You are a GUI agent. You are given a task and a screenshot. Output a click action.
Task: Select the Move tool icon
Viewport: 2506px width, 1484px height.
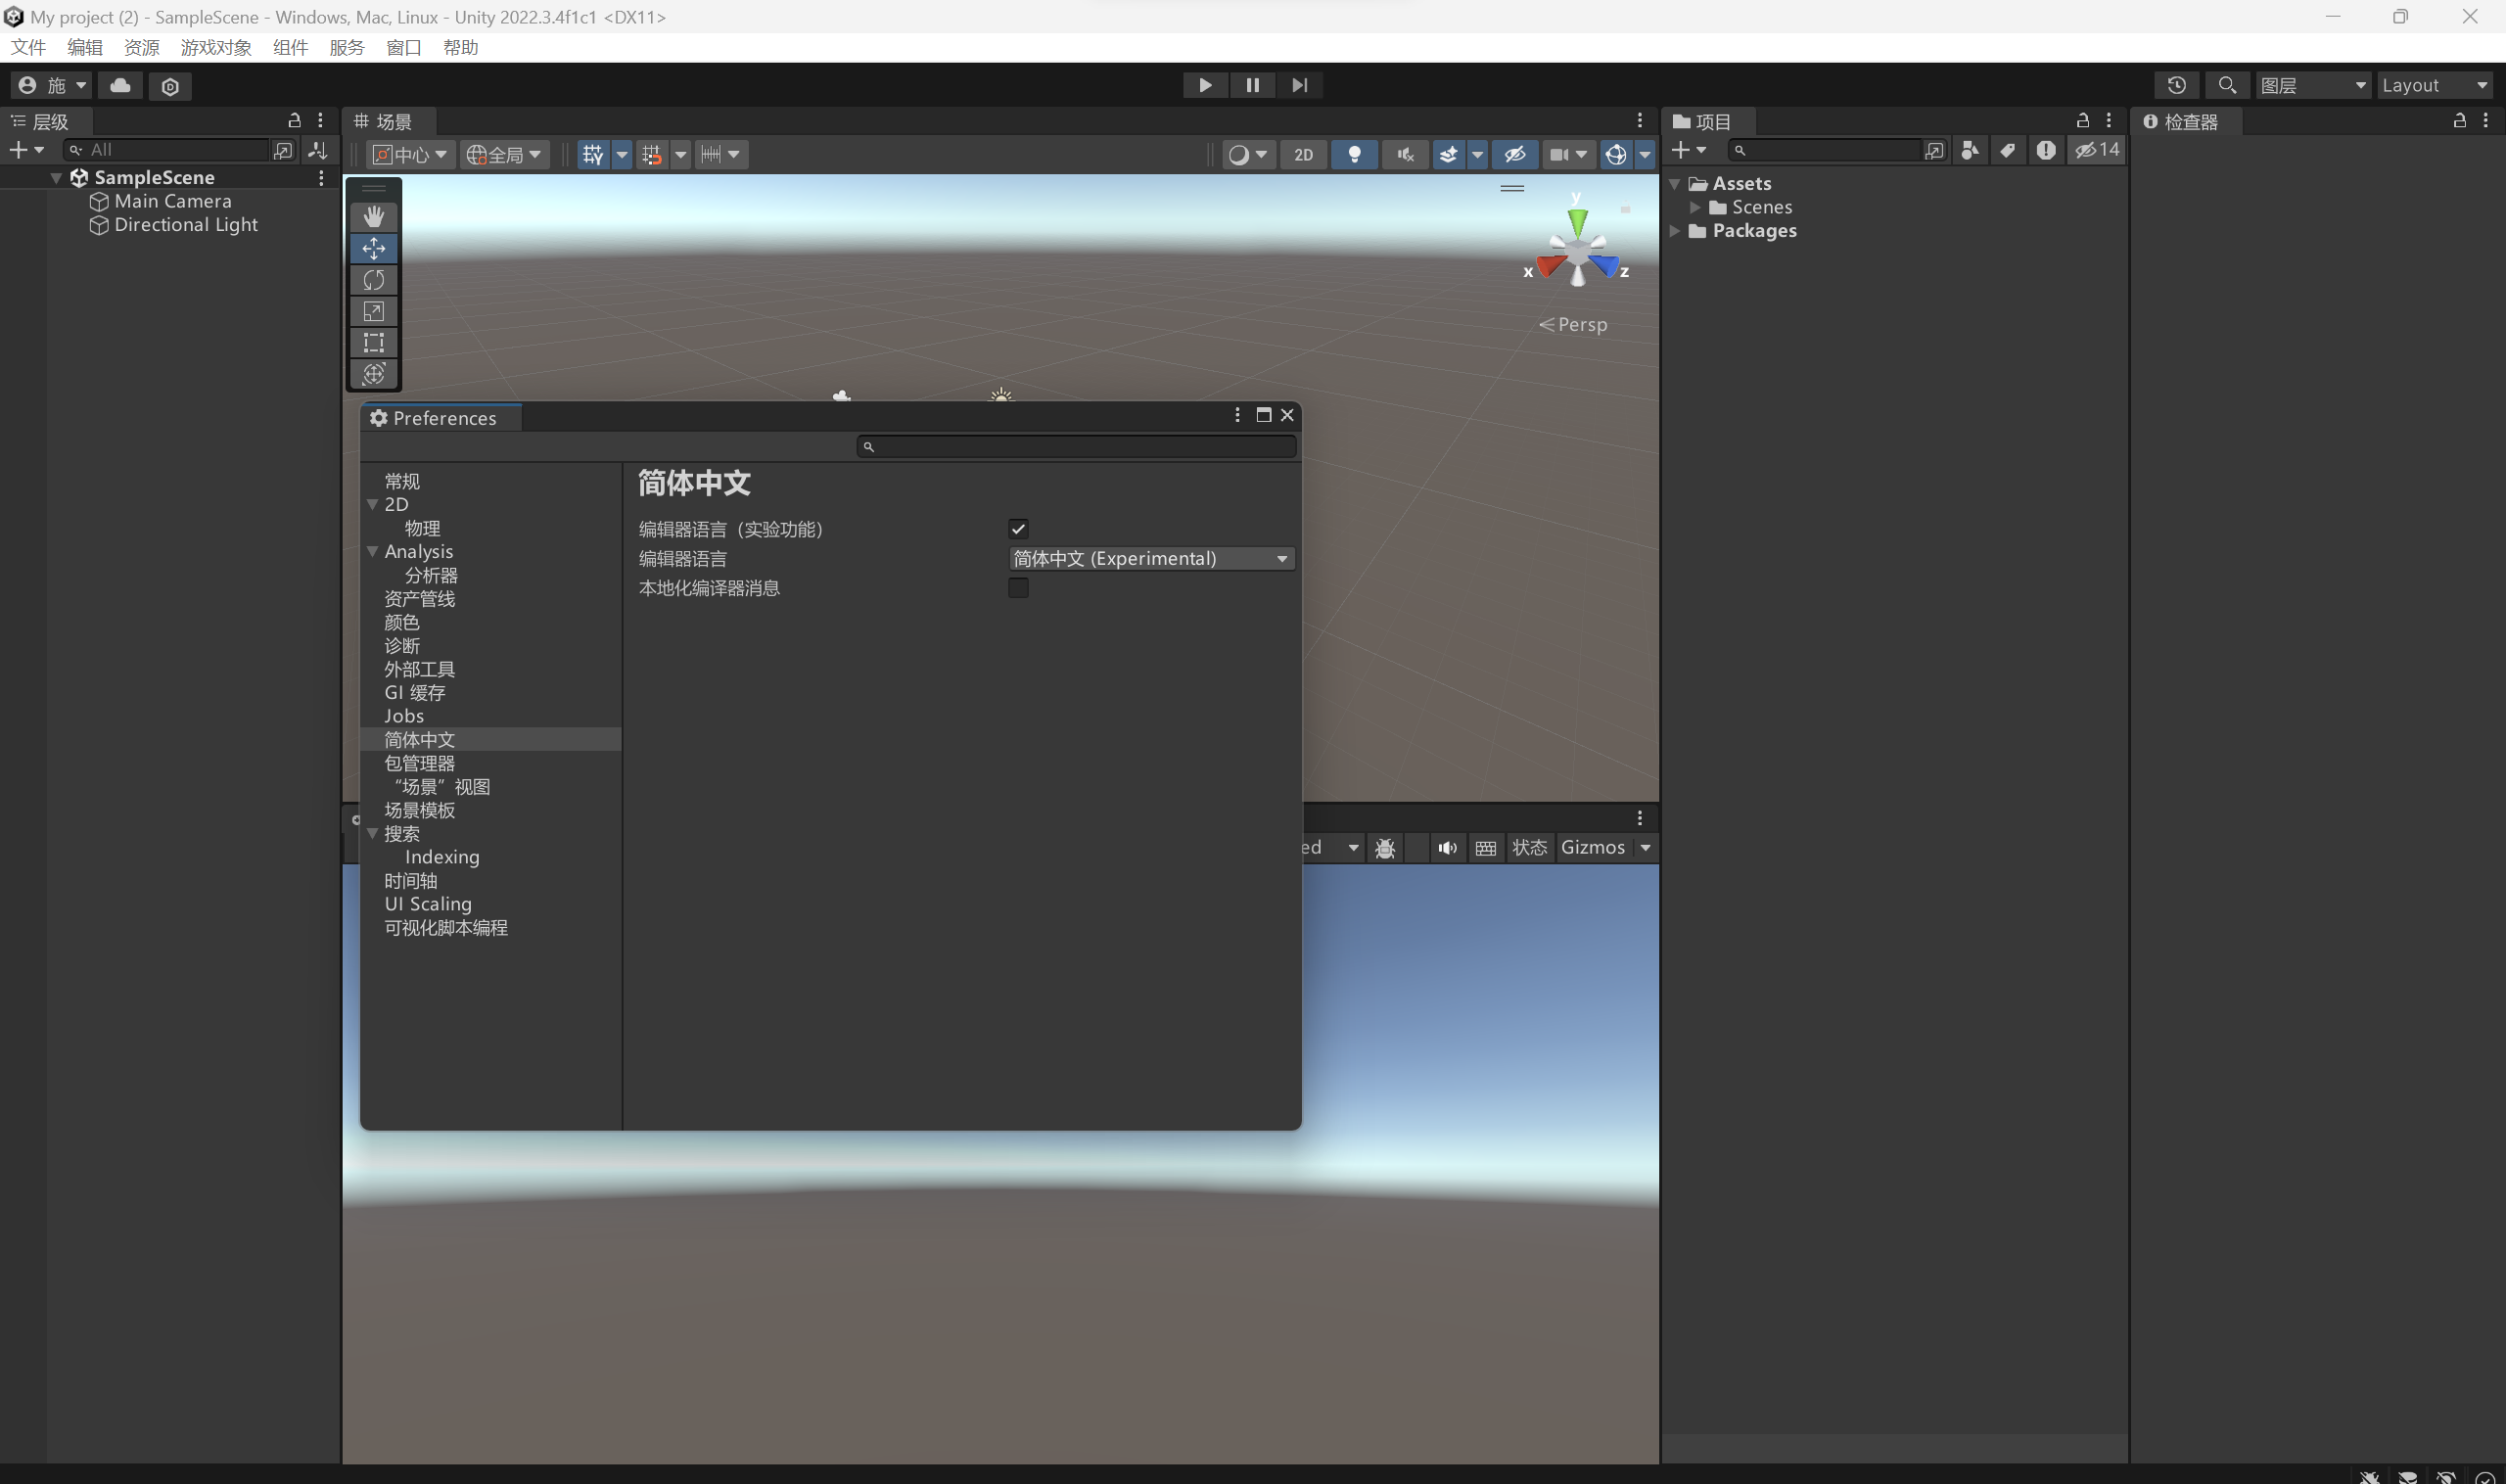[x=373, y=248]
